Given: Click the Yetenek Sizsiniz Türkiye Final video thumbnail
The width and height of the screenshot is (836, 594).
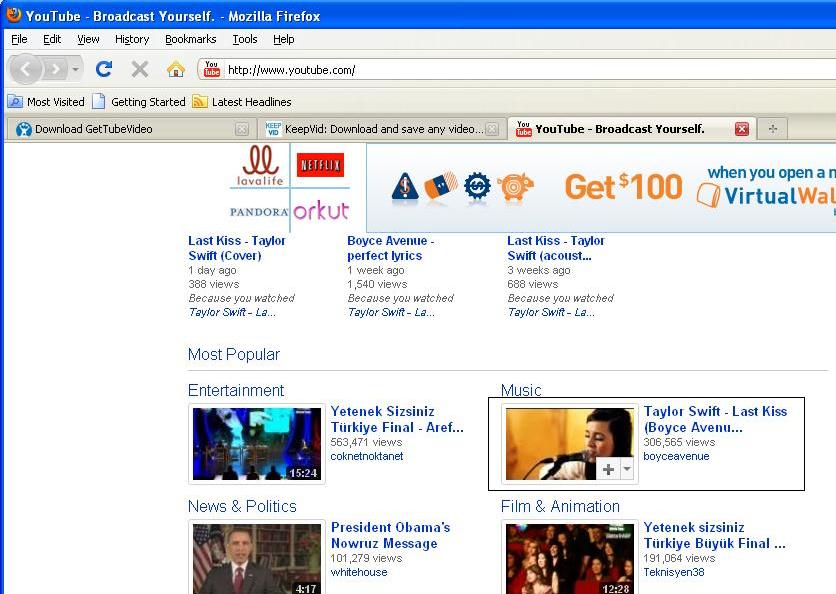Looking at the screenshot, I should pyautogui.click(x=257, y=444).
